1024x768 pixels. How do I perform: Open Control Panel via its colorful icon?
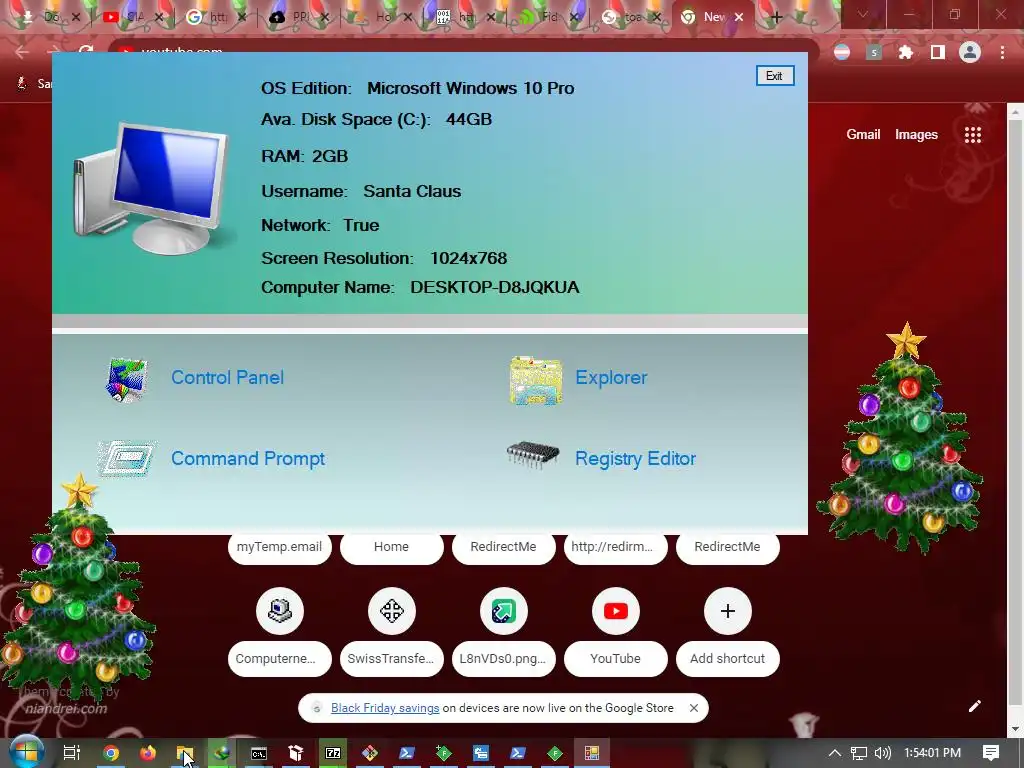127,379
